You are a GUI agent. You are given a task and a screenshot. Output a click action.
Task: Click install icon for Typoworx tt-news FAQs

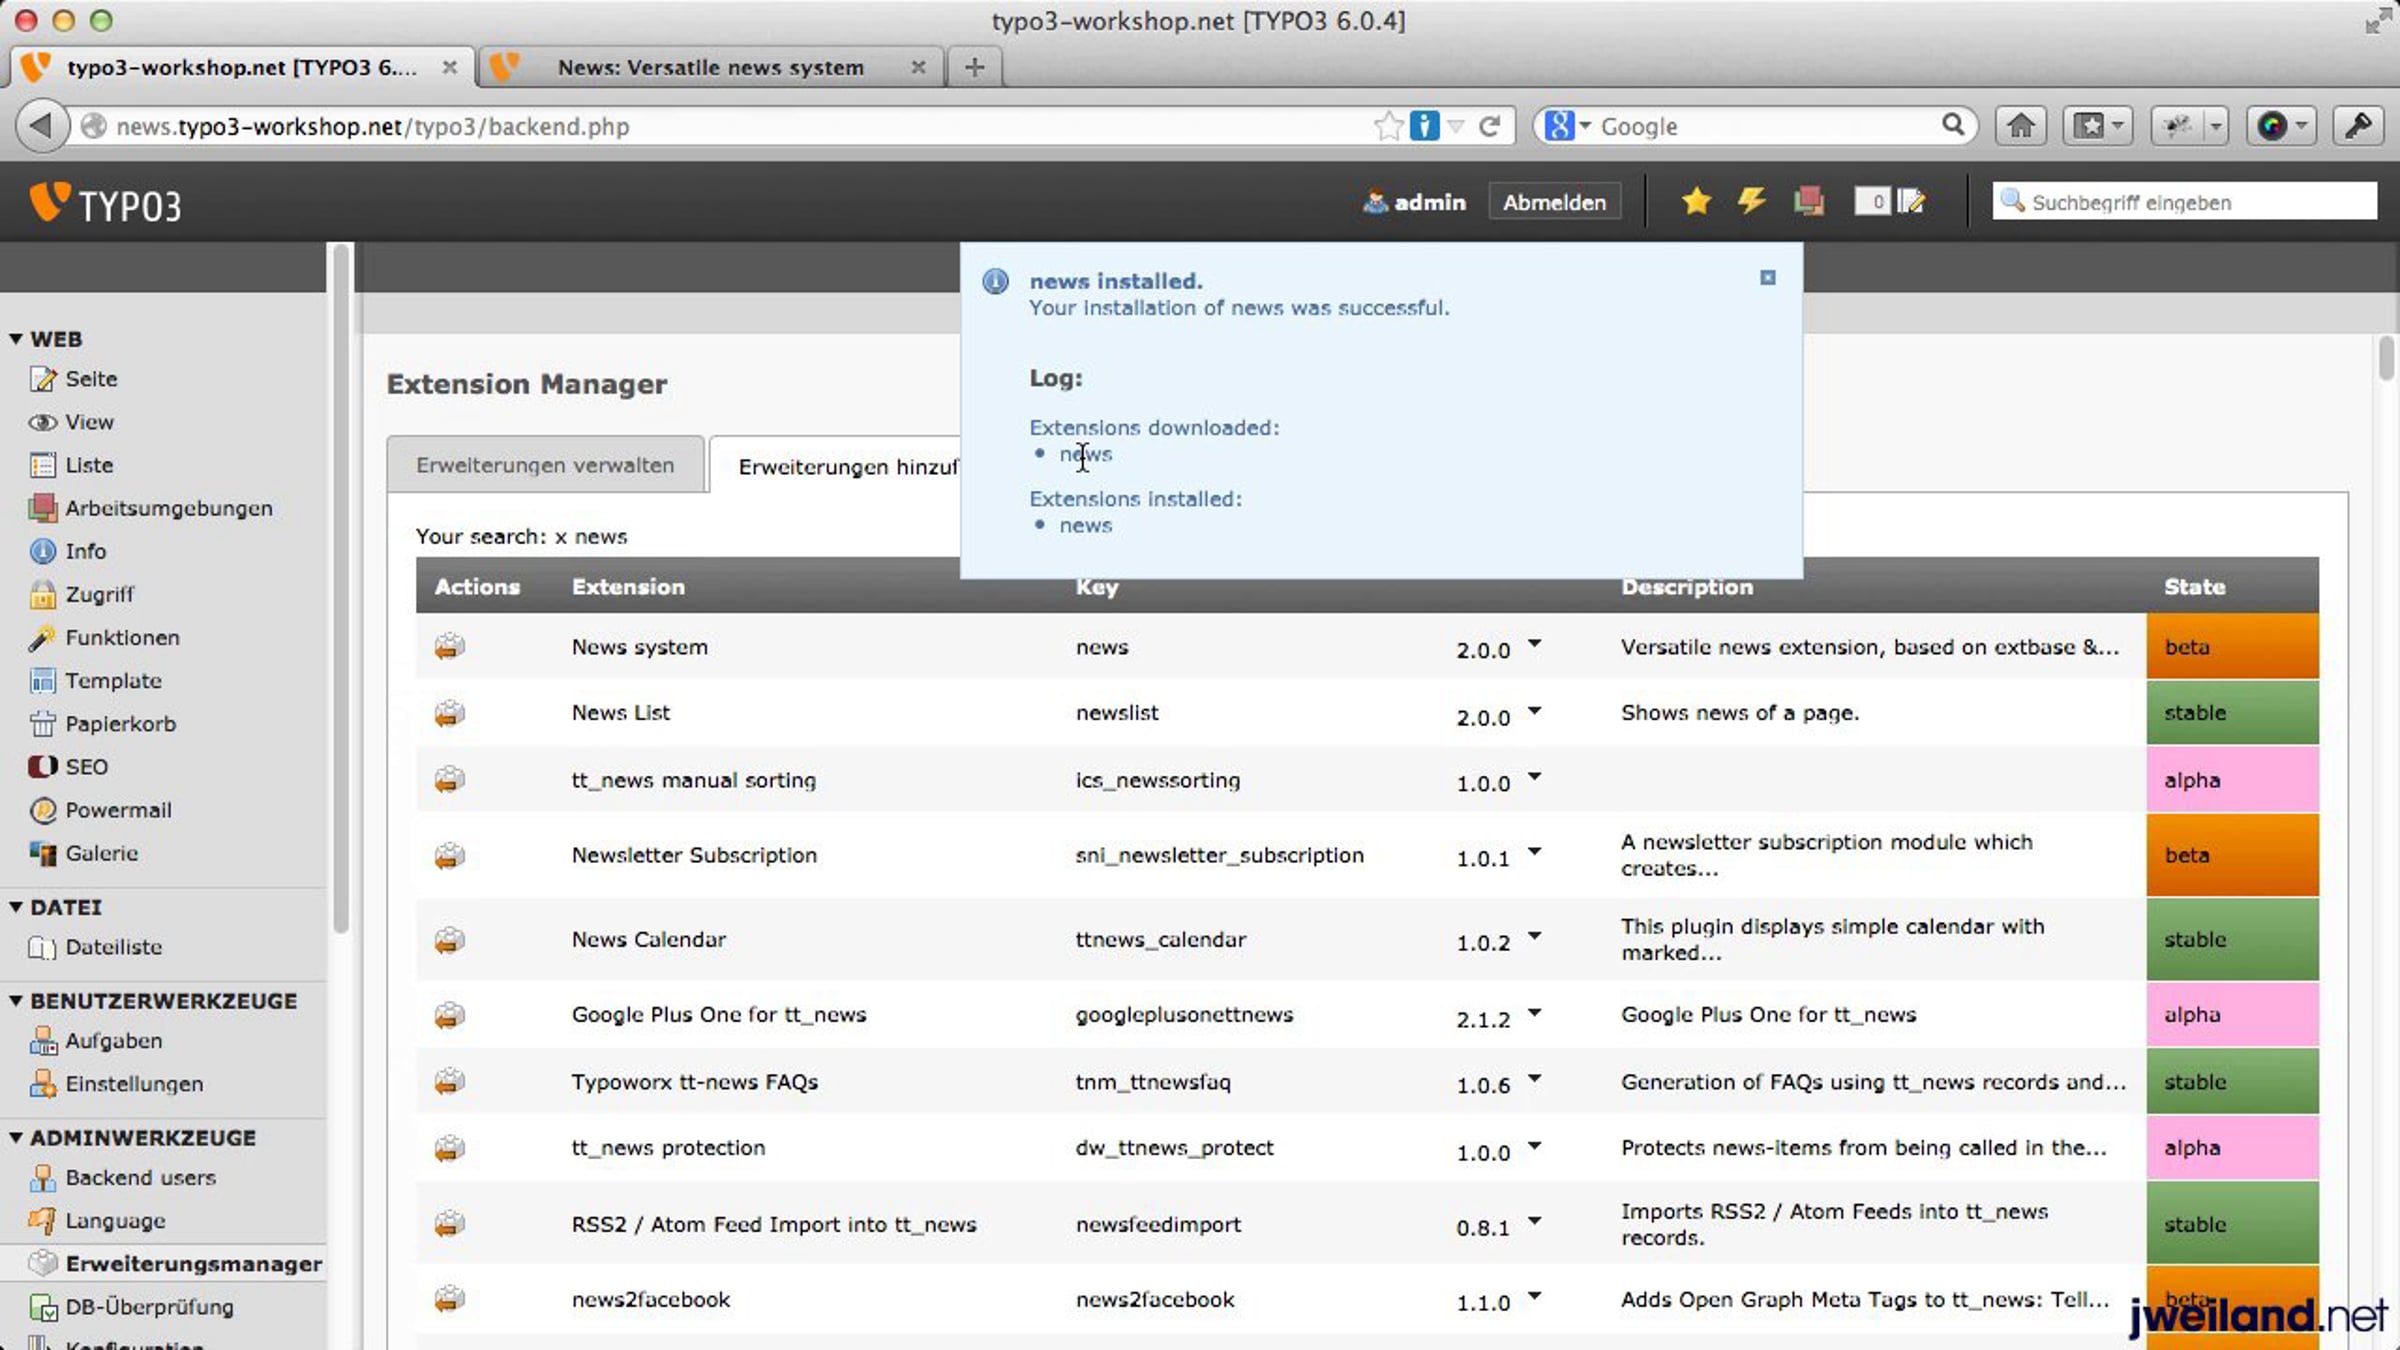click(x=449, y=1081)
